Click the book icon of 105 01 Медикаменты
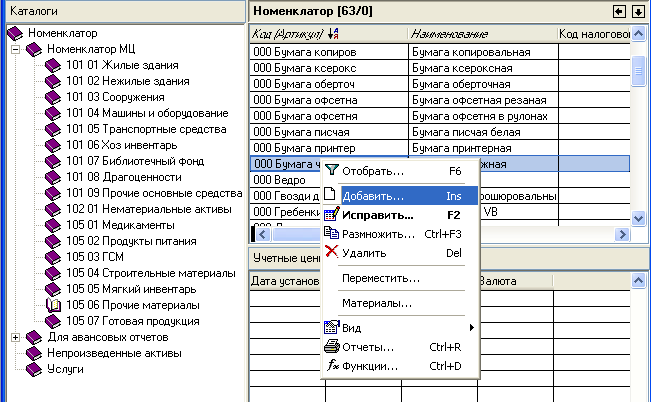Viewport: 651px width, 402px height. point(53,225)
